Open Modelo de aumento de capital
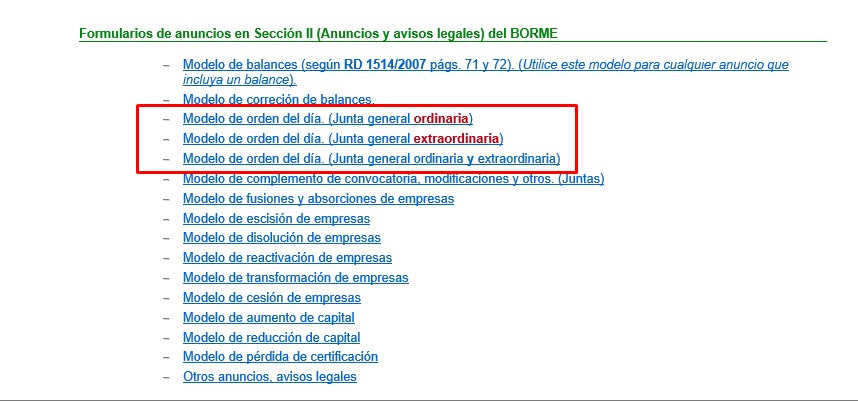Screen dimensions: 858x402 [269, 318]
